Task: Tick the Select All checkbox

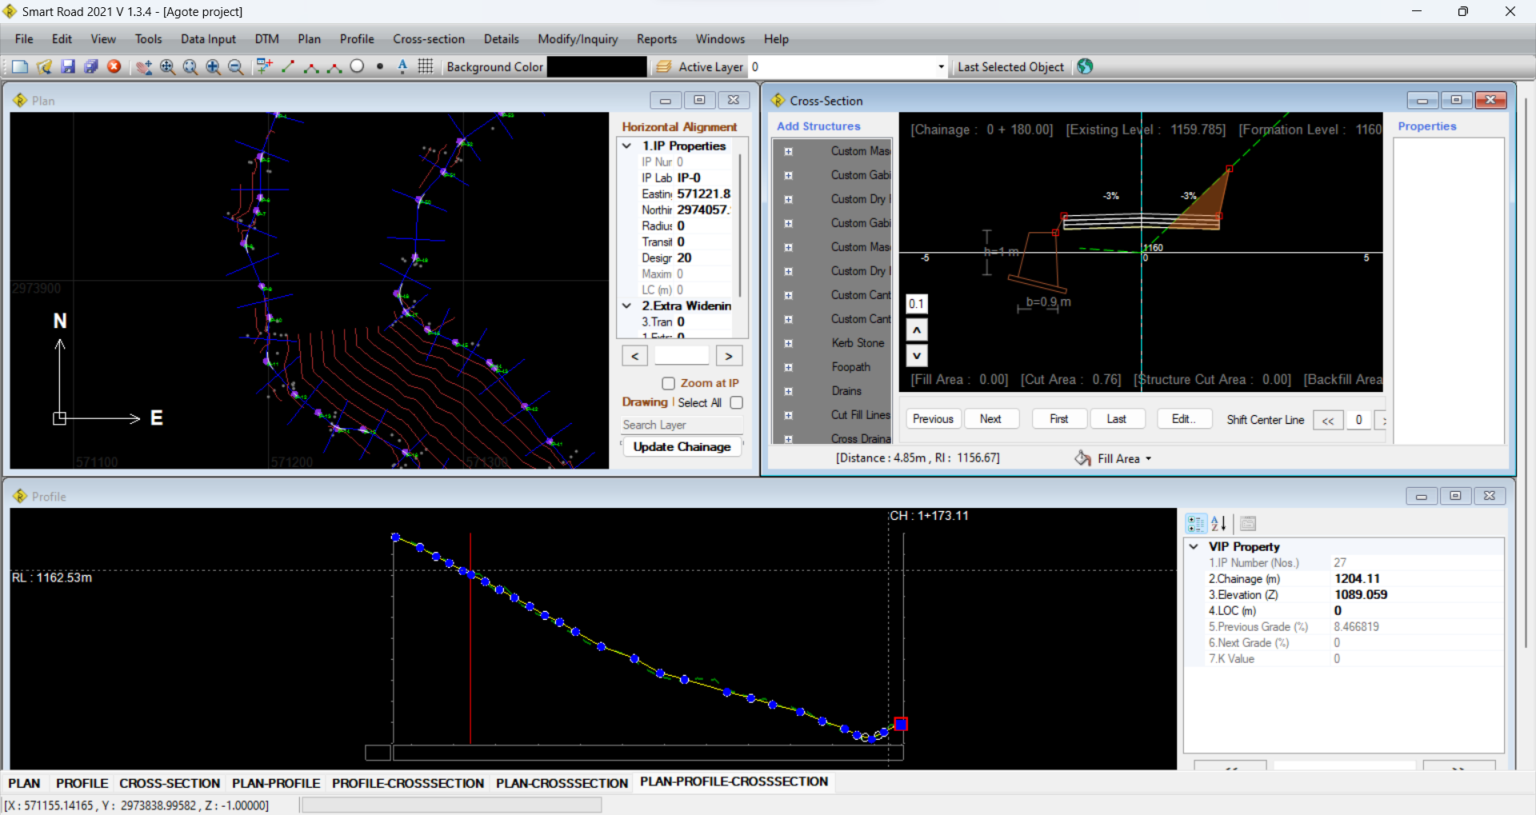Action: click(736, 403)
